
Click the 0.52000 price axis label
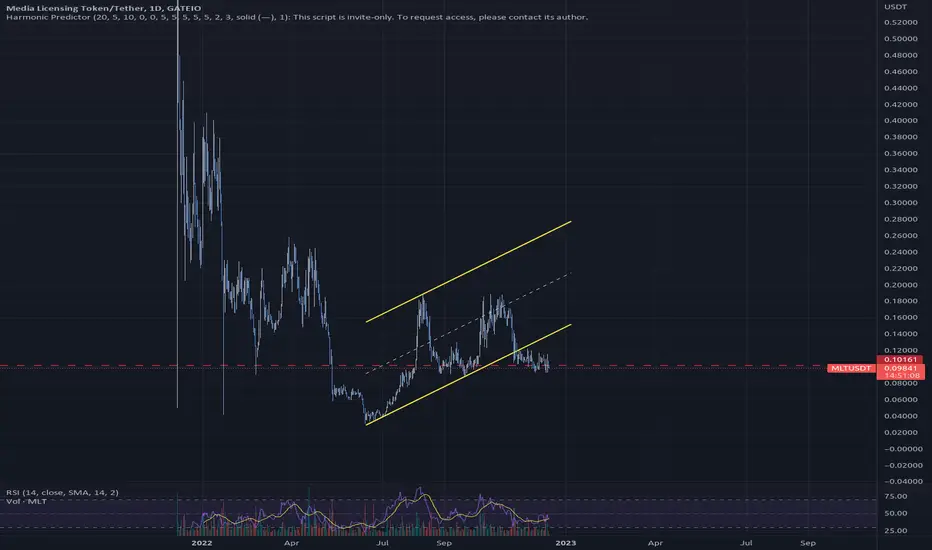[x=900, y=23]
